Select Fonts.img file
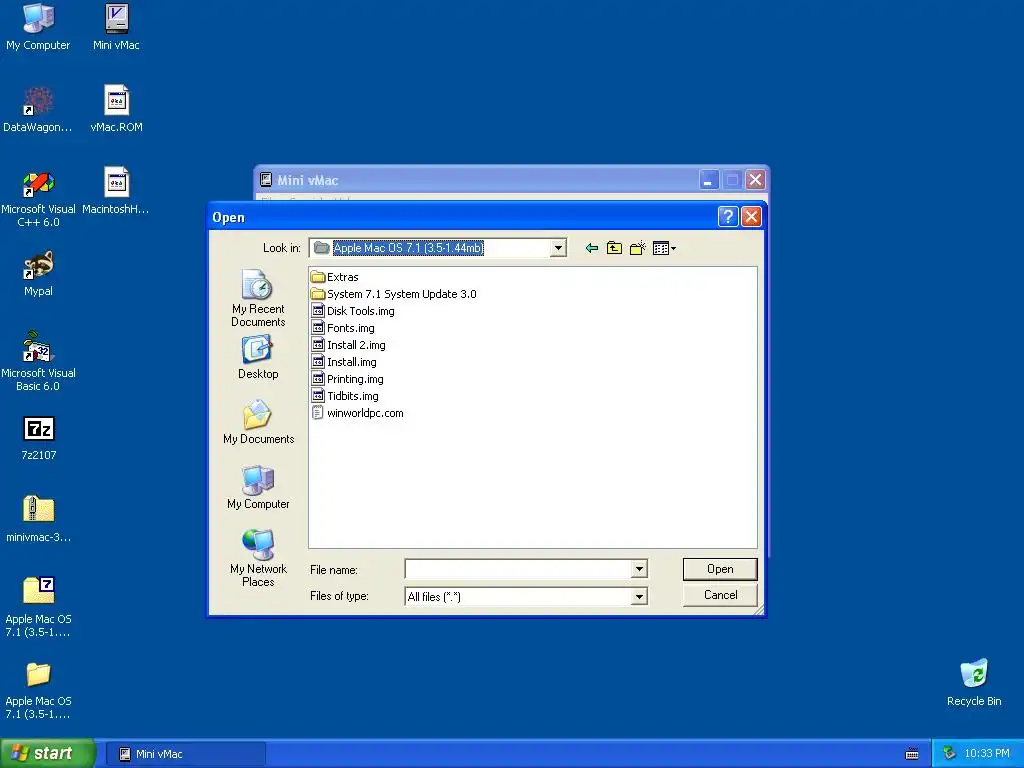 coord(344,328)
